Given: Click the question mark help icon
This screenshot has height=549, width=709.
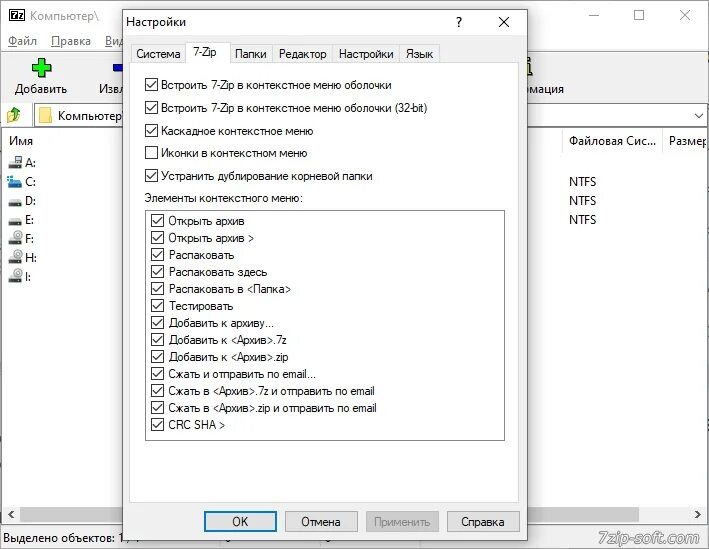Looking at the screenshot, I should click(459, 22).
